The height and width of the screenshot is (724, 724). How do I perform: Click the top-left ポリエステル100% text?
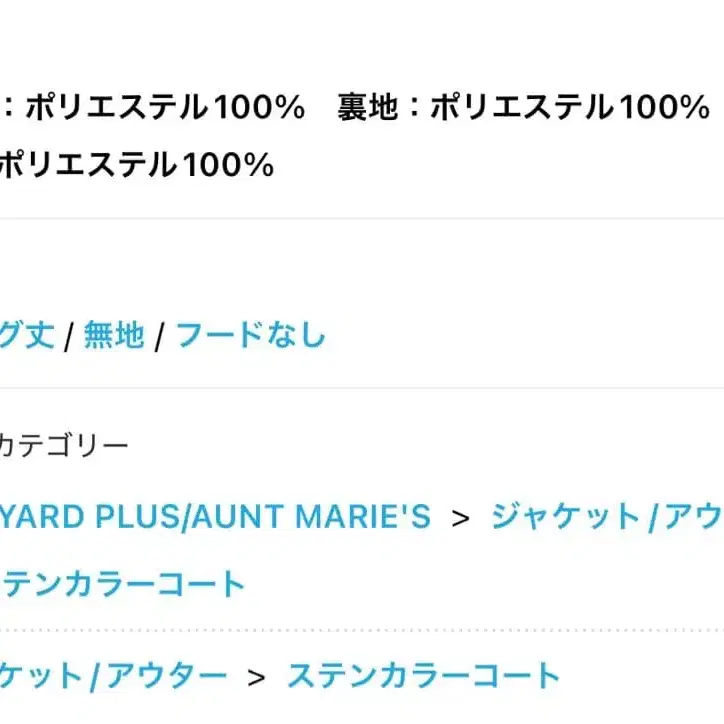point(164,108)
